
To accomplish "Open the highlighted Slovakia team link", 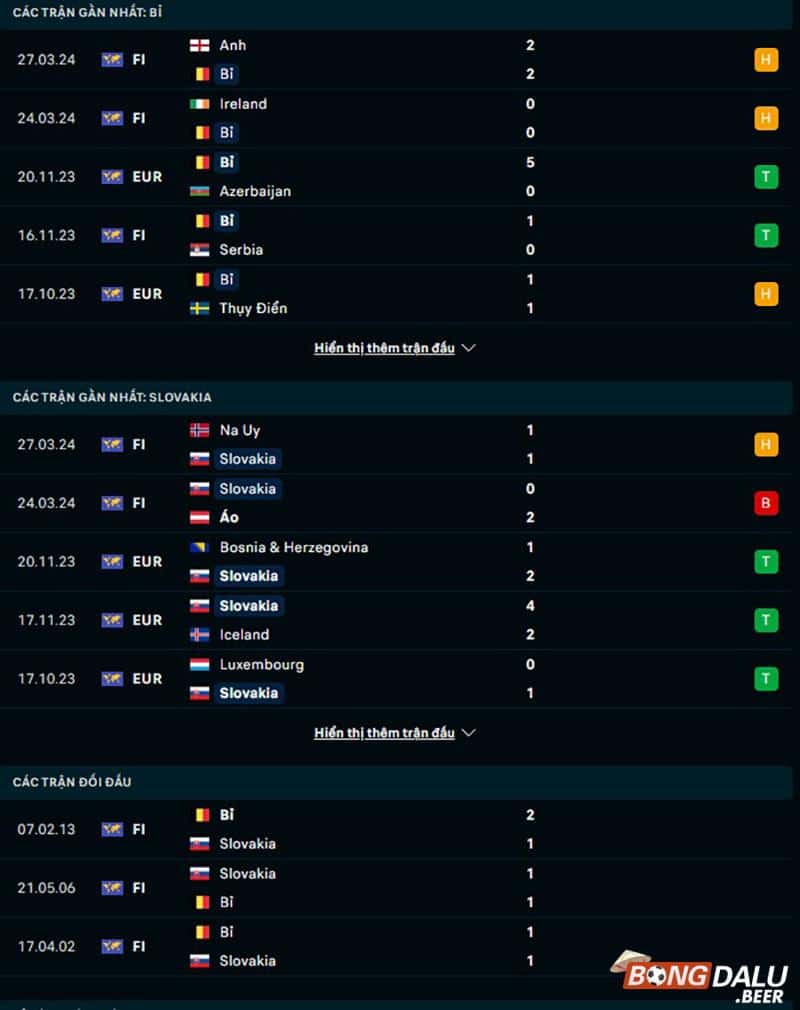I will coord(247,459).
